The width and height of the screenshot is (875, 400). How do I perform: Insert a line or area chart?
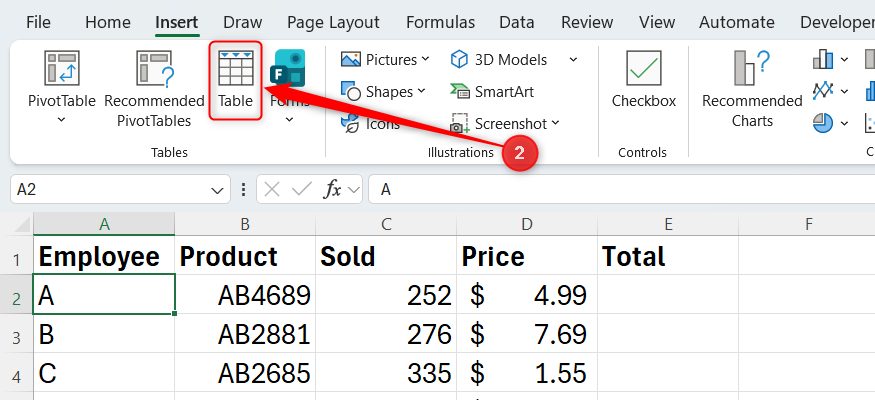pyautogui.click(x=823, y=90)
